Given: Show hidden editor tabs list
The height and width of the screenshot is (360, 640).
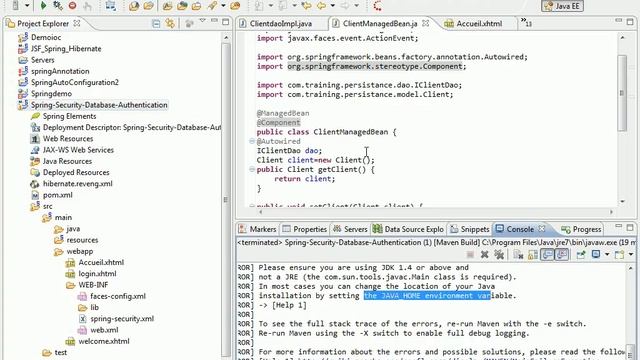Looking at the screenshot, I should pyautogui.click(x=526, y=22).
